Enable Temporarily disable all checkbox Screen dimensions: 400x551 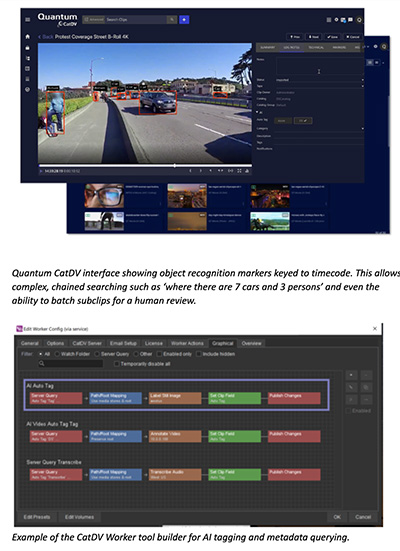tap(116, 364)
